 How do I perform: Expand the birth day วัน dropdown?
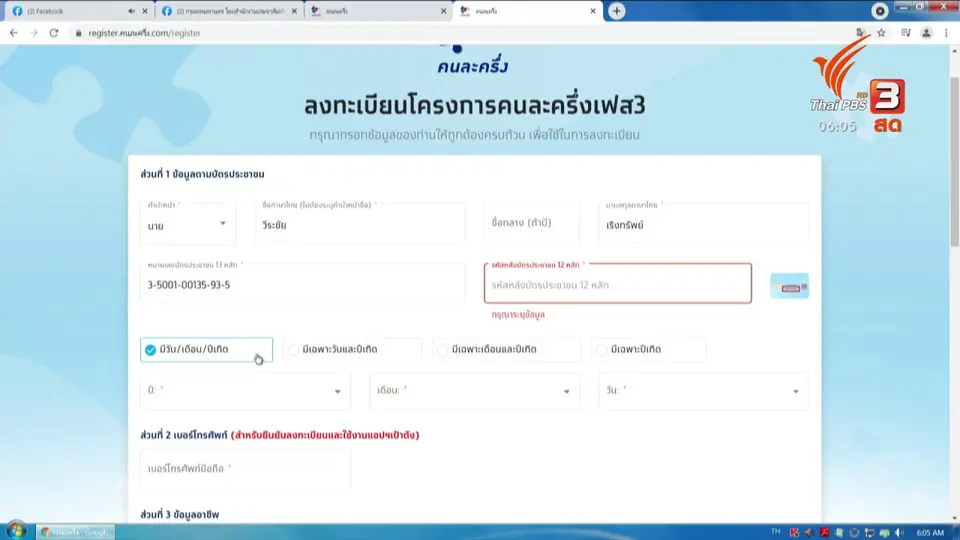point(703,391)
